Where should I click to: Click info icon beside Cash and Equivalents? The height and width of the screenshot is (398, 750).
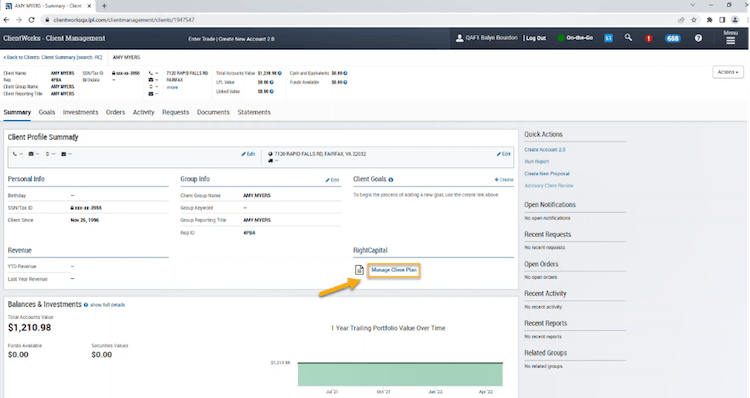tap(345, 73)
